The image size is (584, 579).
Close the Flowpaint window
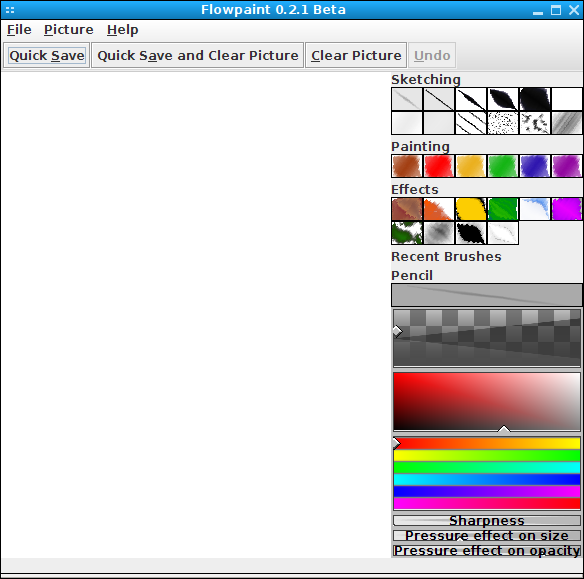(574, 10)
